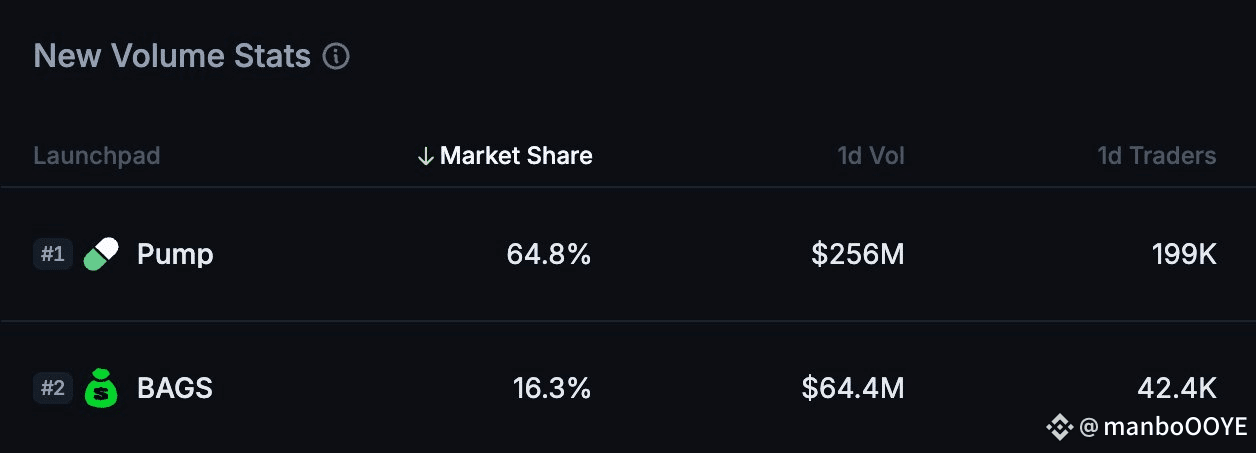The width and height of the screenshot is (1256, 453).
Task: Open the BAGS launchpad link
Action: (175, 388)
